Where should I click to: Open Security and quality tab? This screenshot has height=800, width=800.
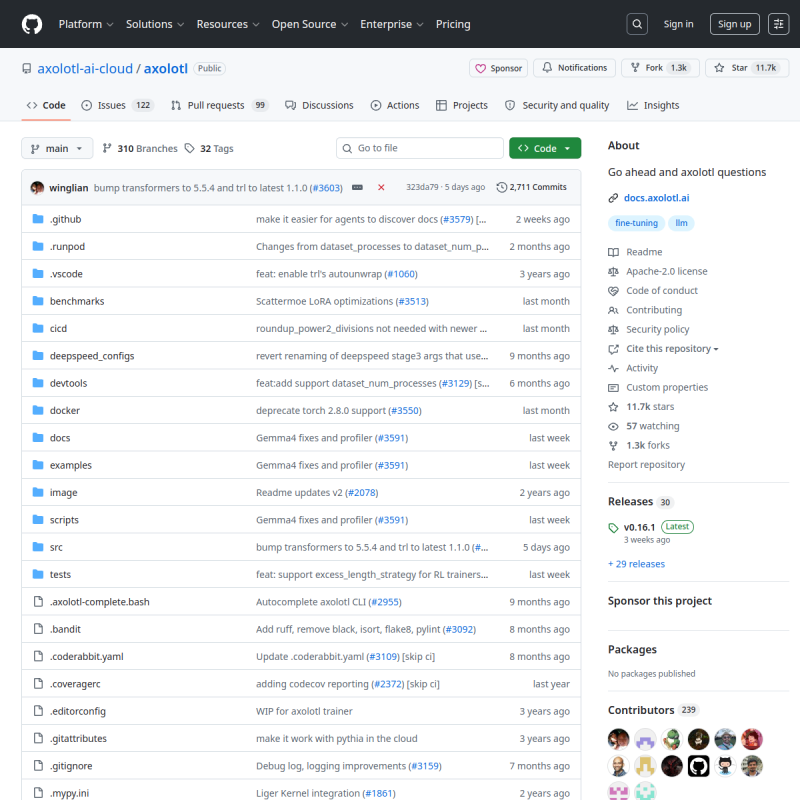tap(557, 105)
